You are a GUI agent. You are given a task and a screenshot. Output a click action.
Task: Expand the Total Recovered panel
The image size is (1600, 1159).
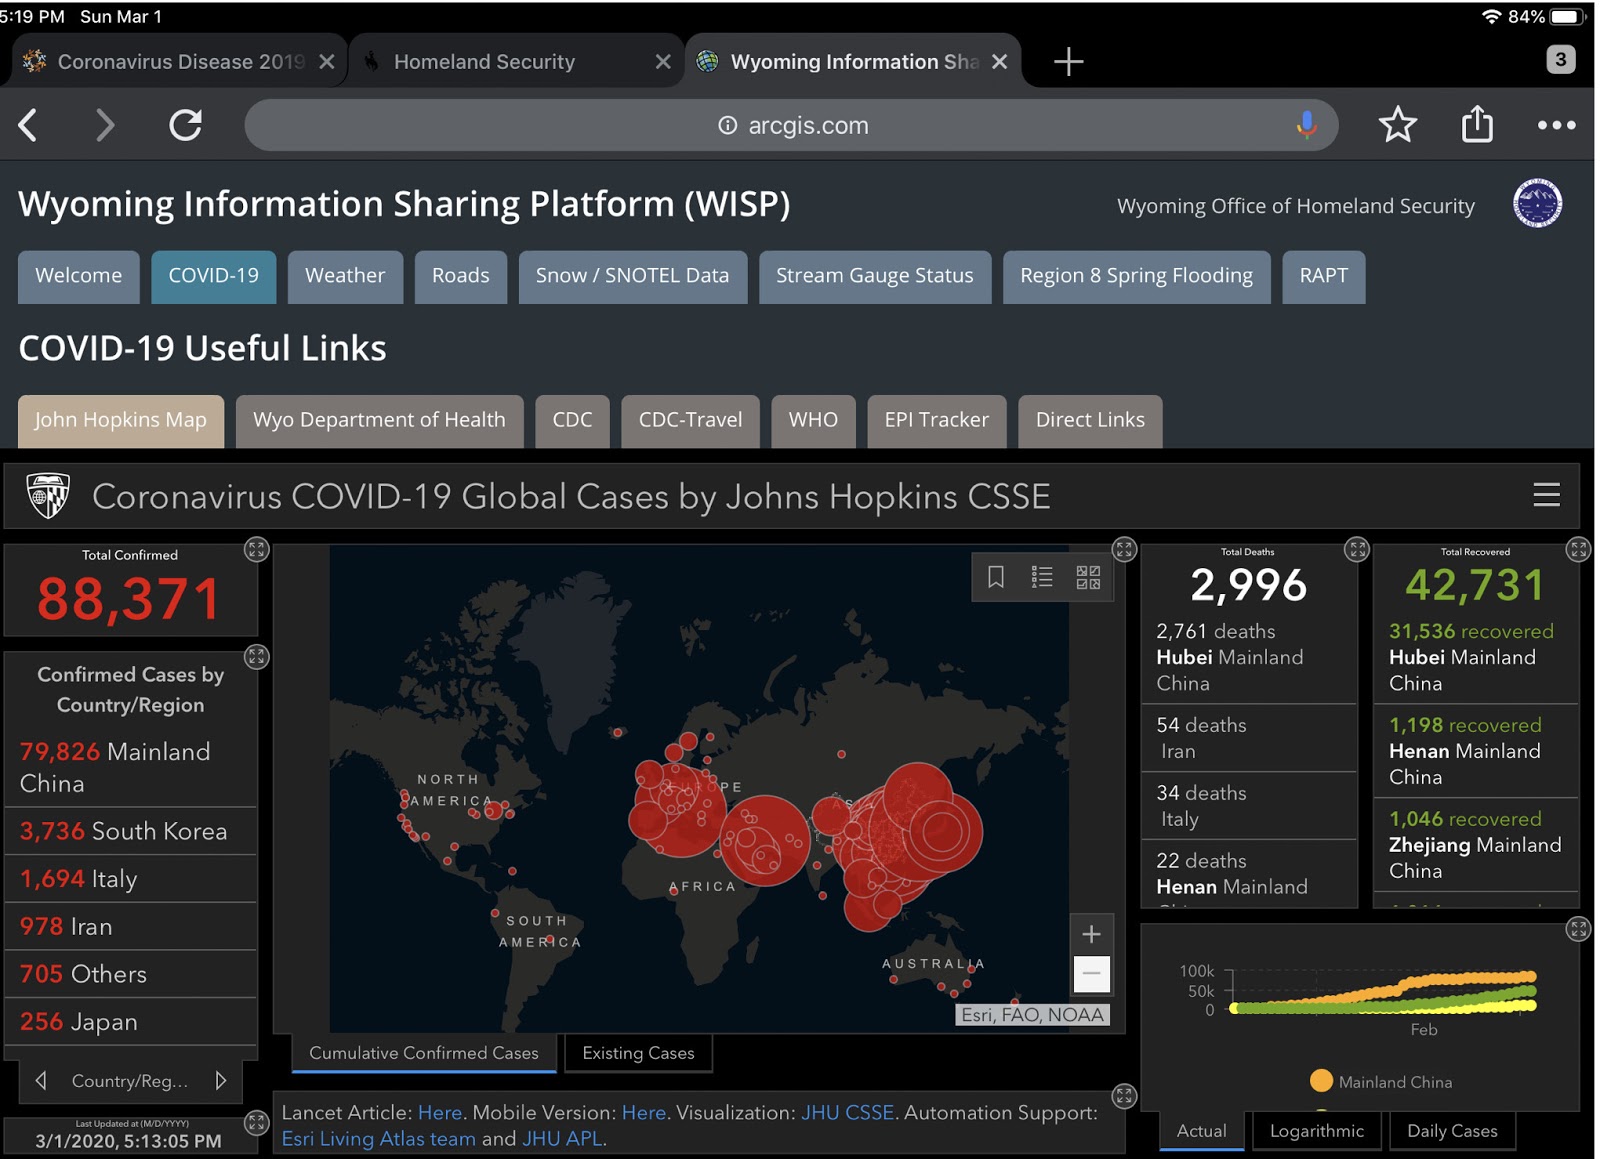click(1578, 549)
